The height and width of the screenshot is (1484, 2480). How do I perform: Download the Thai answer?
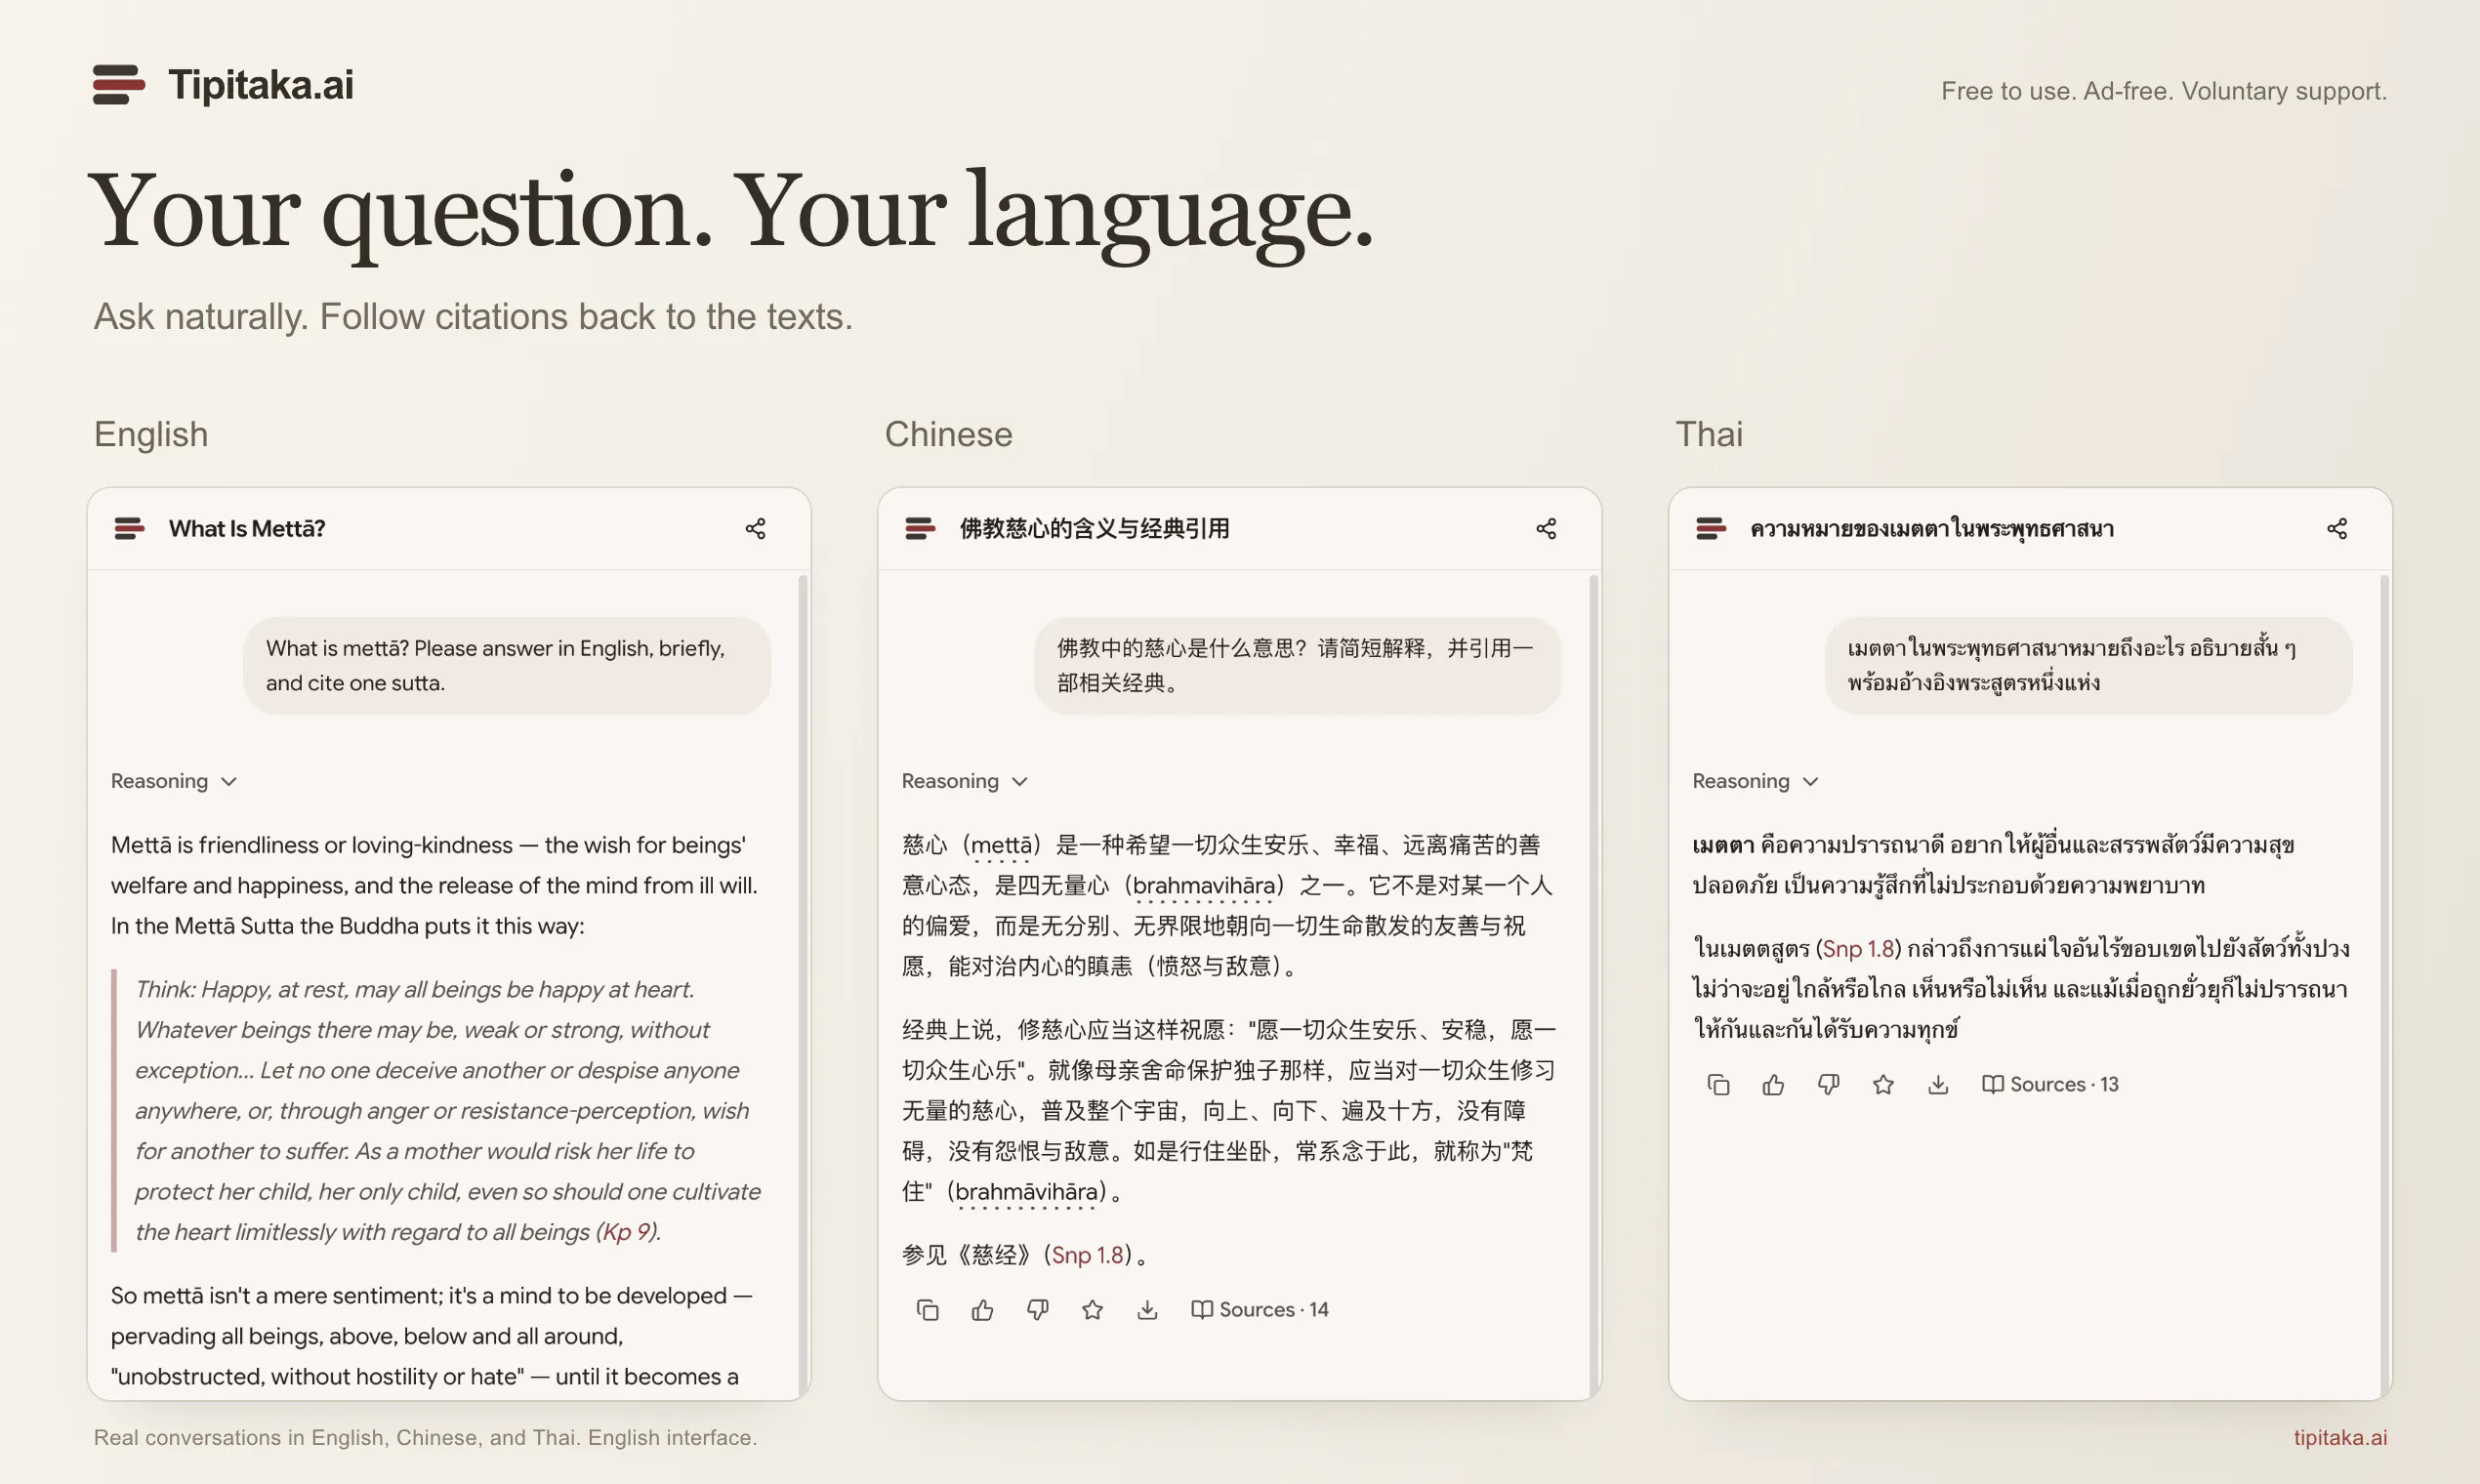click(x=1938, y=1085)
